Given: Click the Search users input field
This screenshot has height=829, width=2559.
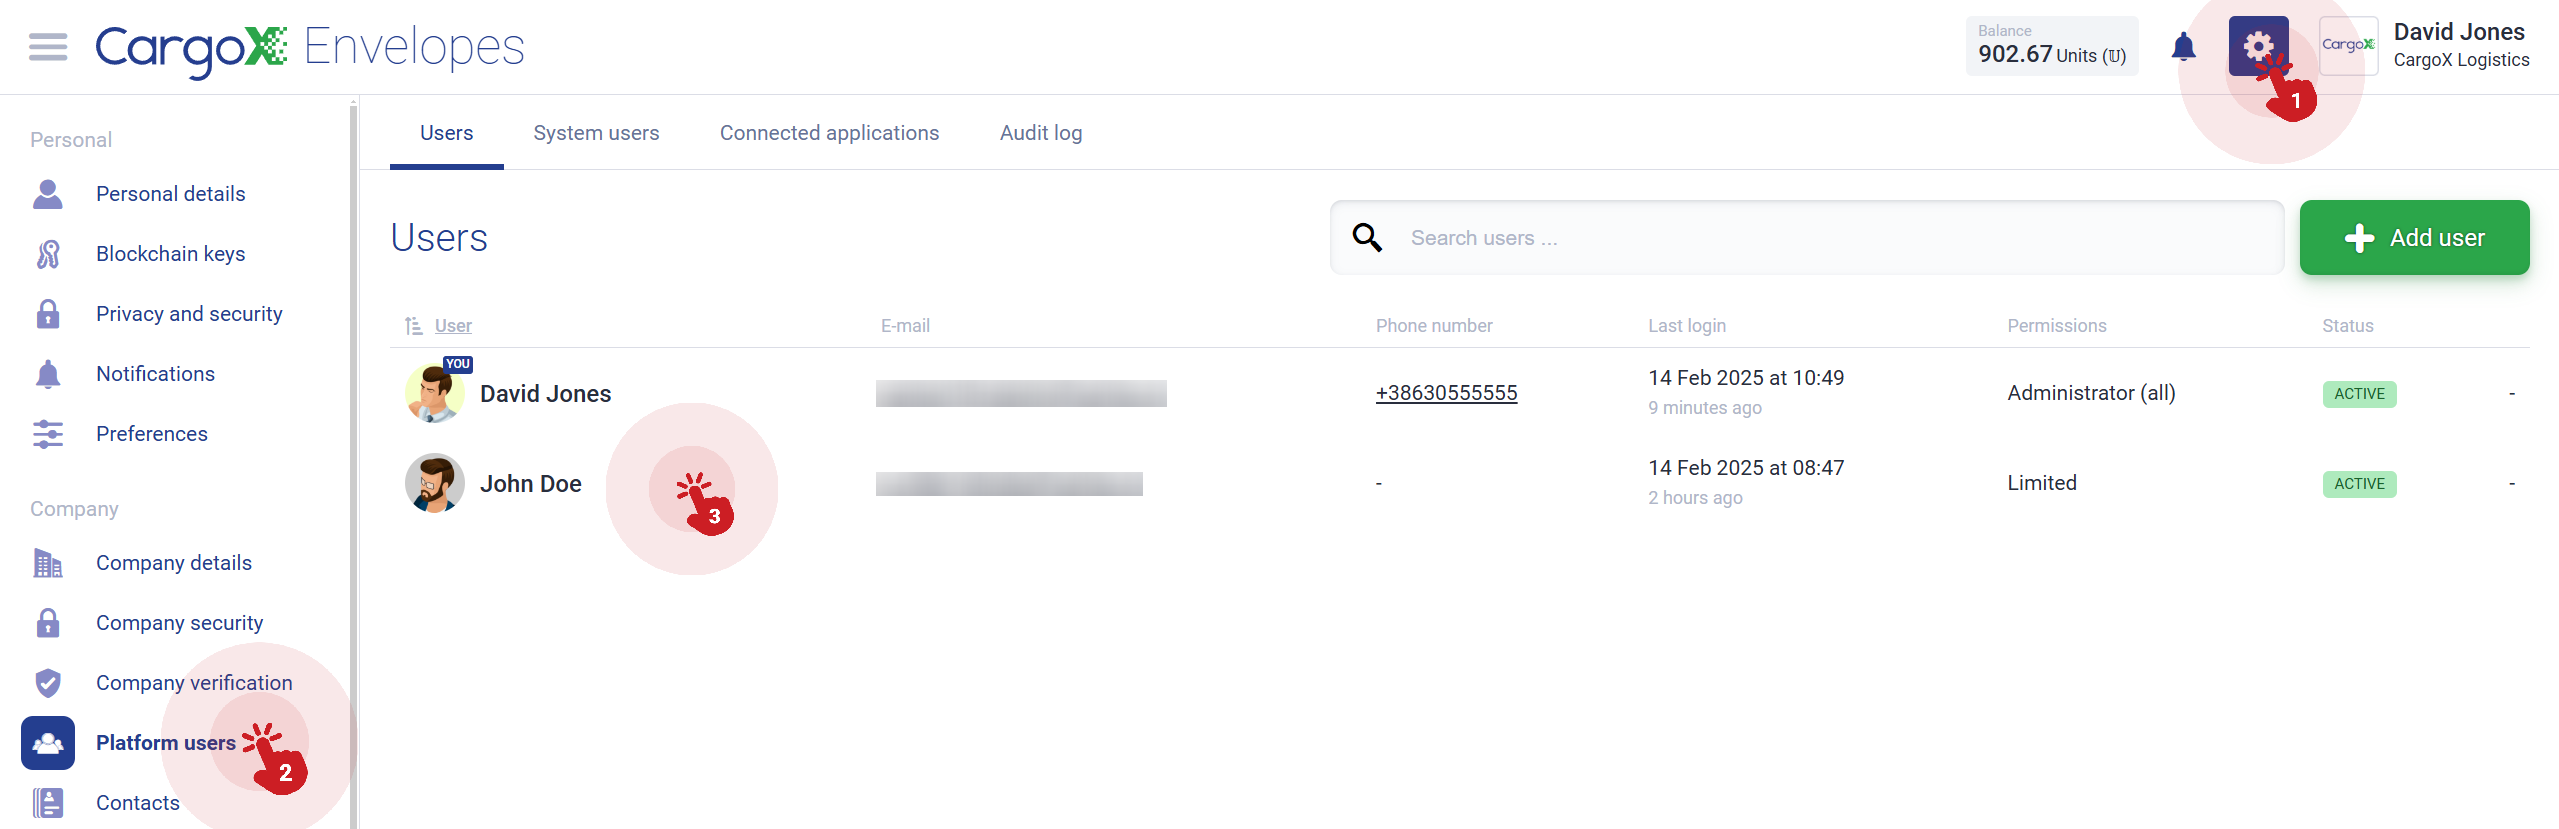Looking at the screenshot, I should [1807, 238].
